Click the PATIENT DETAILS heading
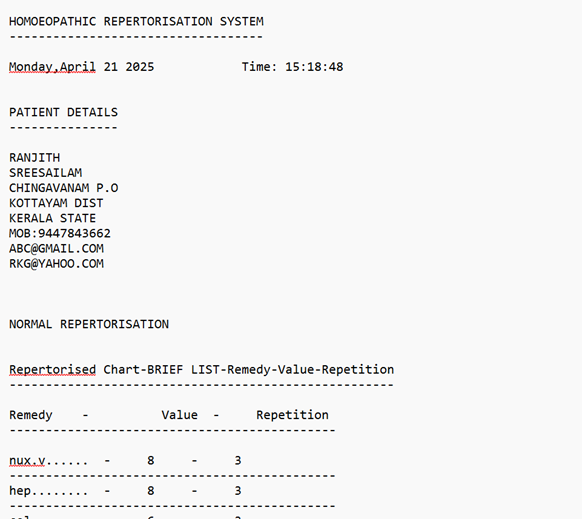This screenshot has height=519, width=582. (x=63, y=112)
